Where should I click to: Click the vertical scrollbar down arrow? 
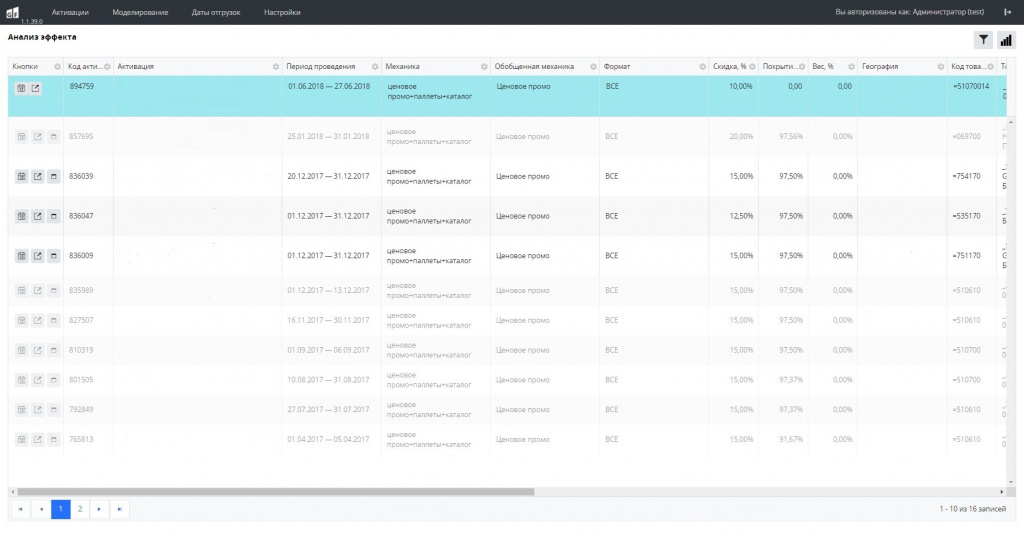coord(1011,482)
